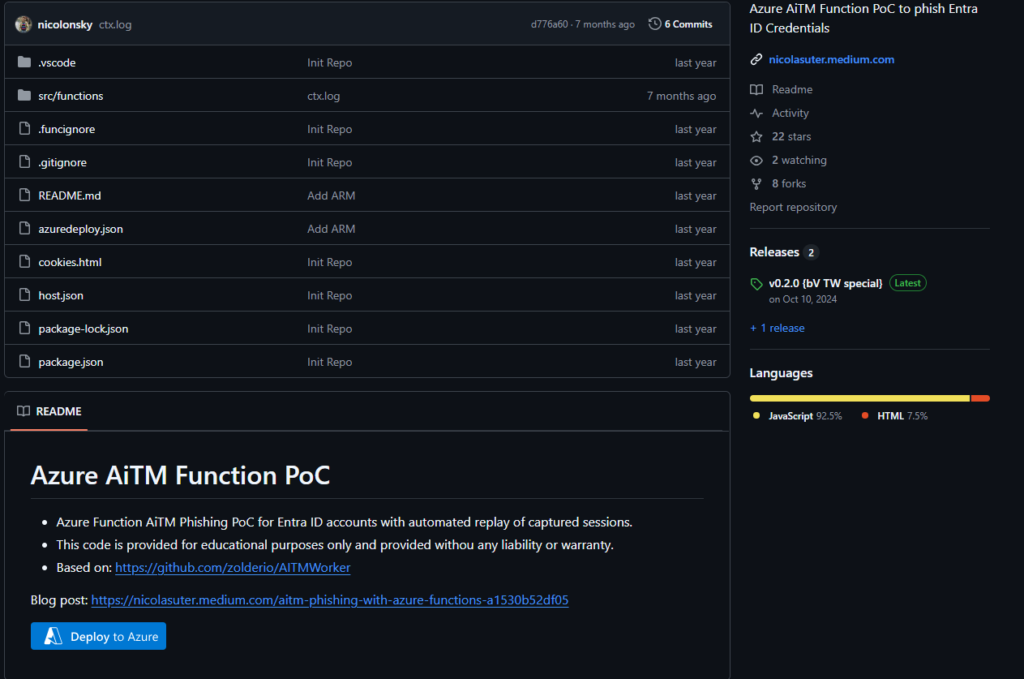Open the zolderio/AITMWorker GitHub link
Viewport: 1024px width, 679px height.
click(x=232, y=567)
